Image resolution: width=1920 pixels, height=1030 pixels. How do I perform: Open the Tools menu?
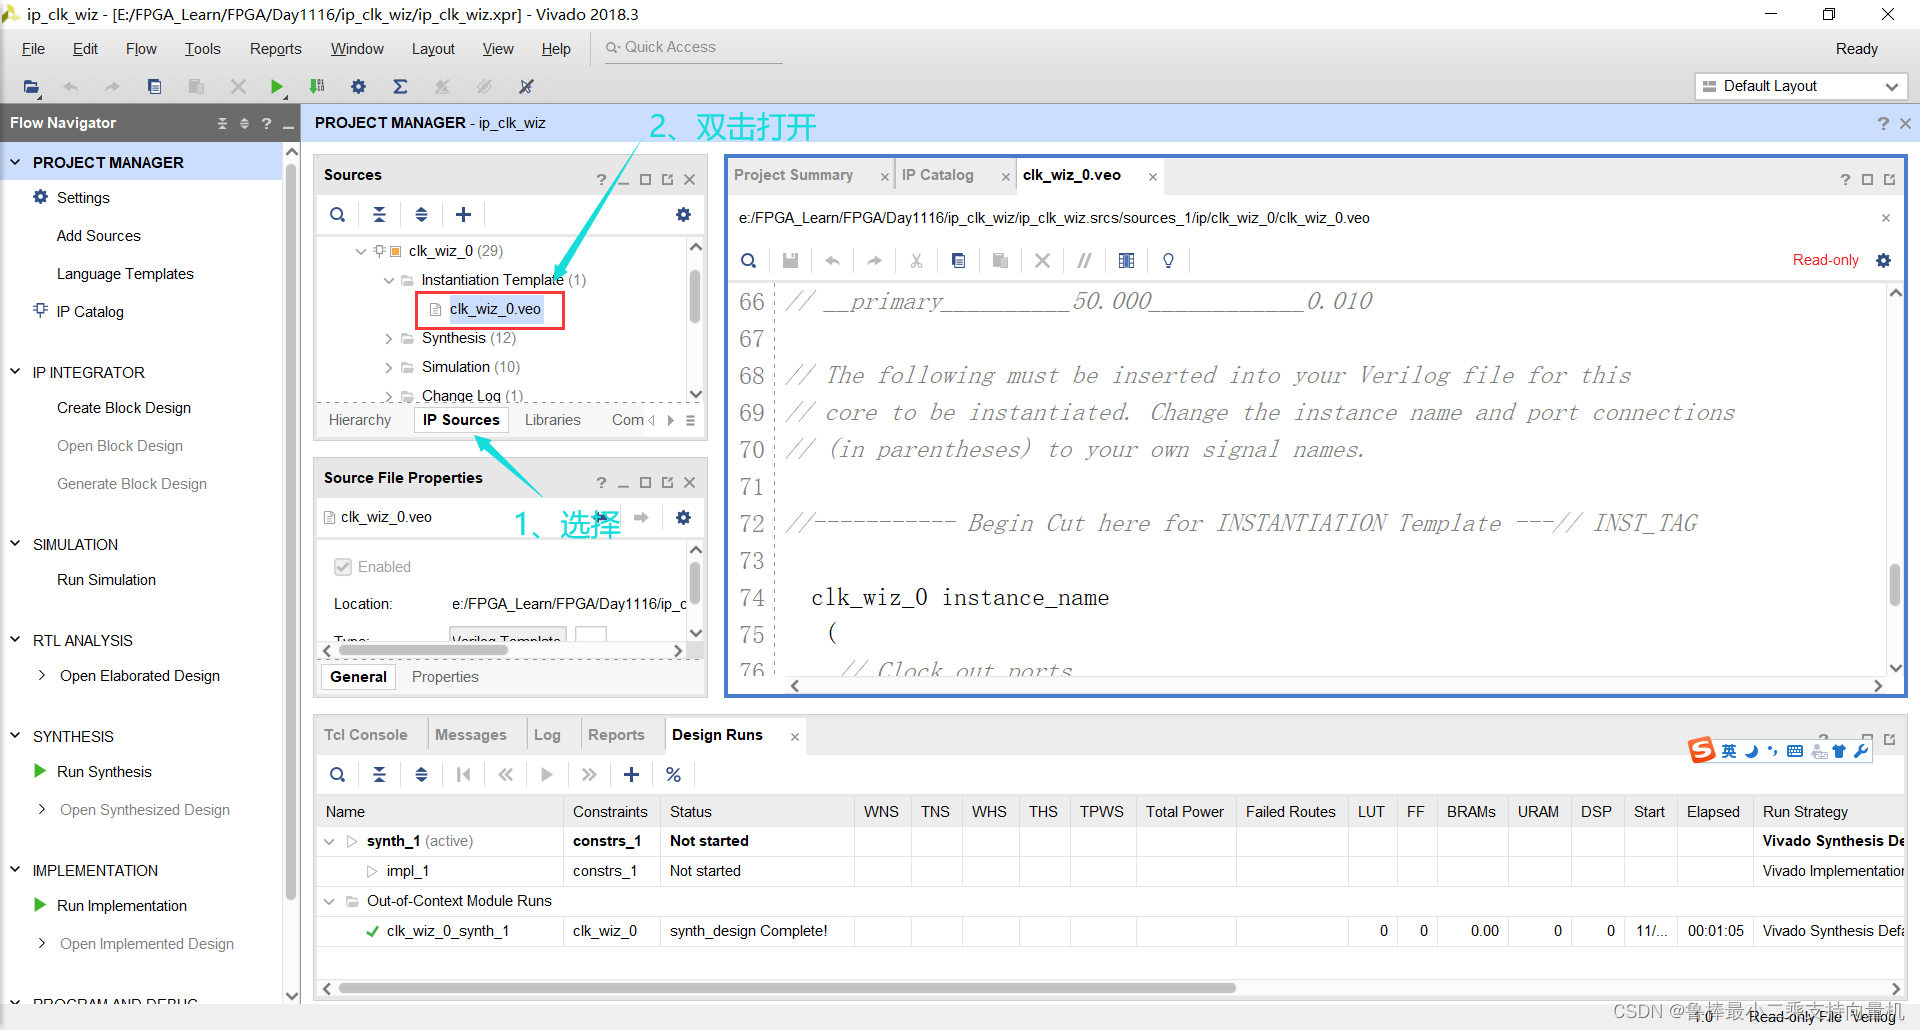(x=202, y=49)
